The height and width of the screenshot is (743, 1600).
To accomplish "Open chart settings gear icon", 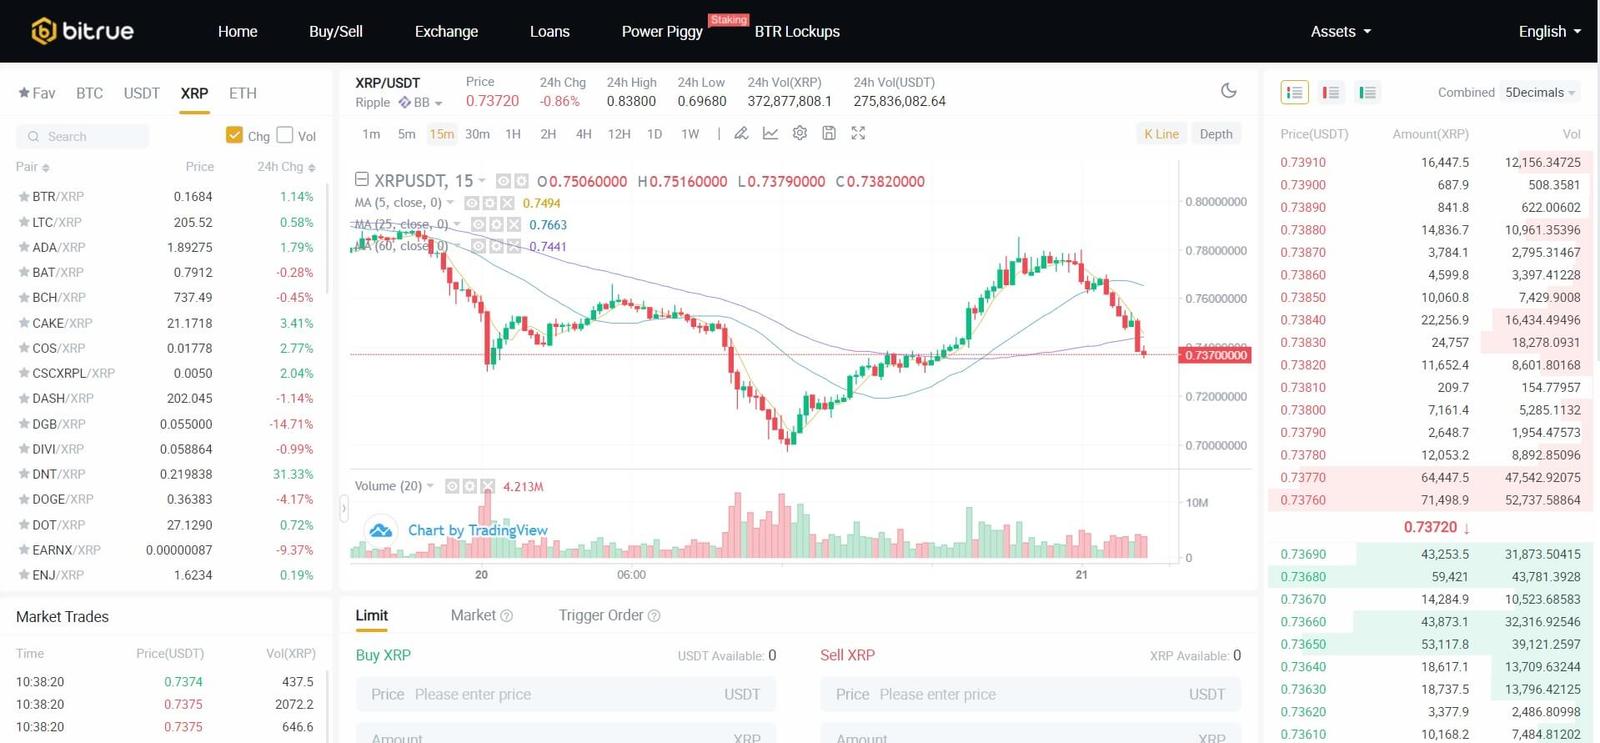I will click(x=800, y=133).
